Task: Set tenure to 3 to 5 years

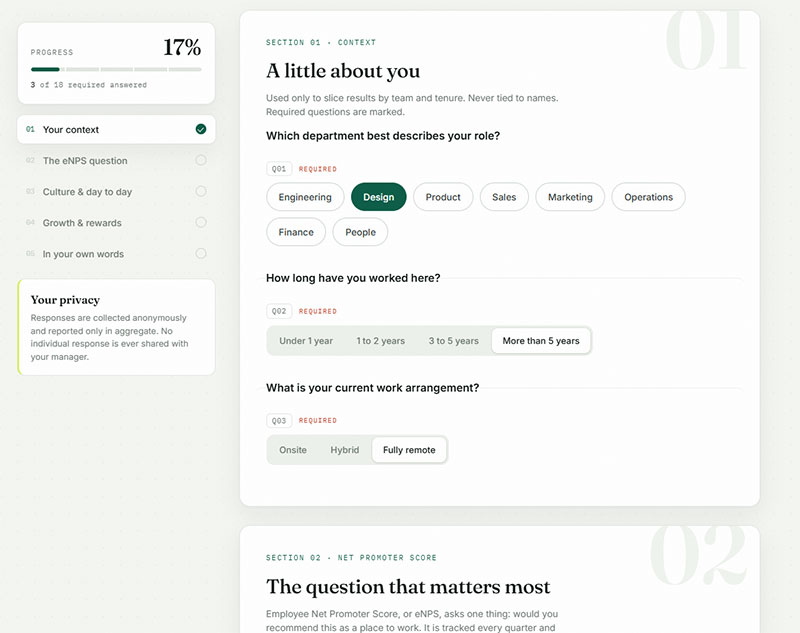Action: point(454,341)
